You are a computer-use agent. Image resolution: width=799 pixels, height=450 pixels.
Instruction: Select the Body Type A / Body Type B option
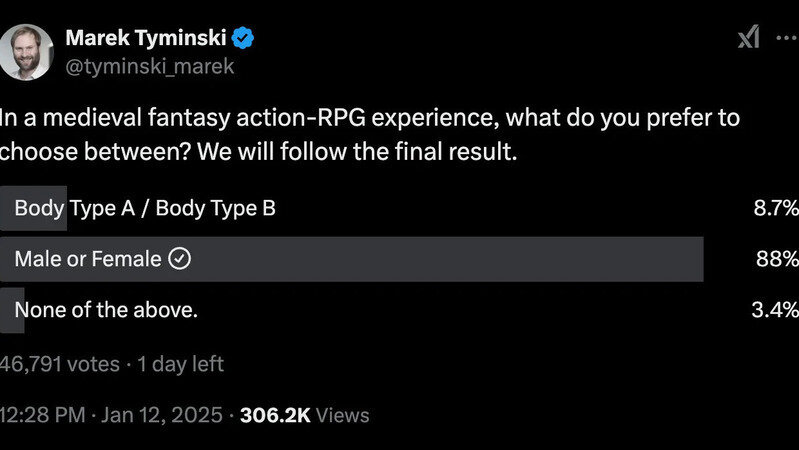coord(145,208)
